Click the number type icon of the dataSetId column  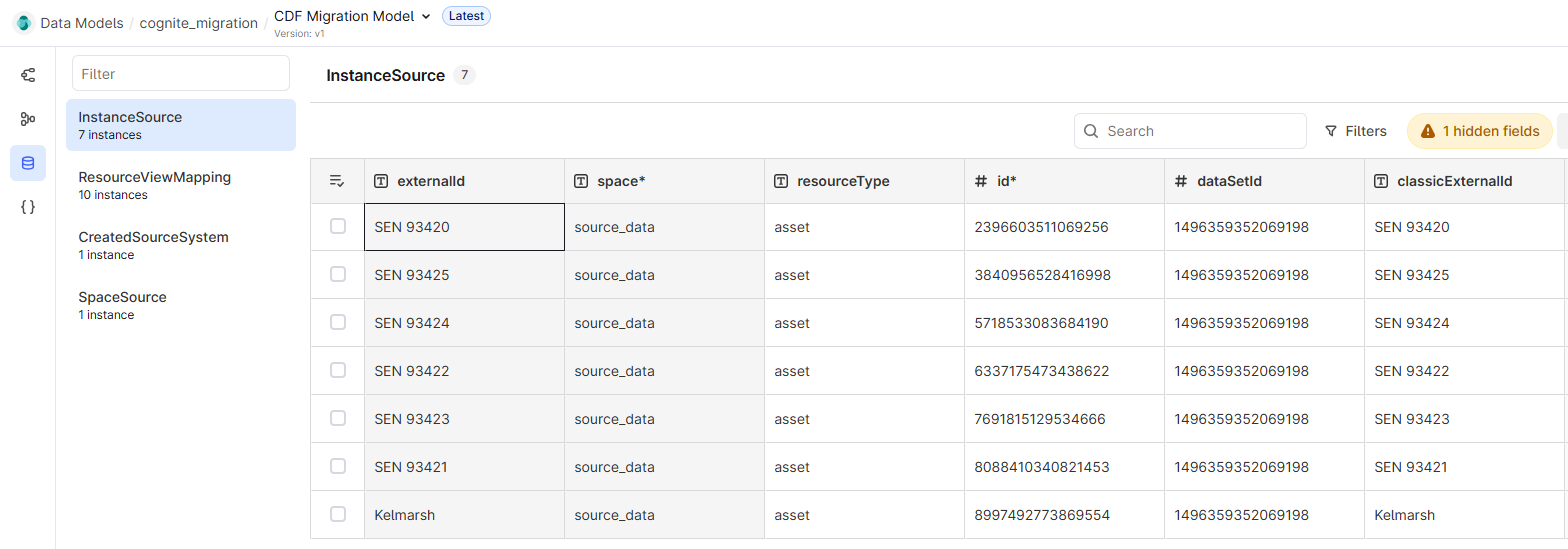(1181, 181)
